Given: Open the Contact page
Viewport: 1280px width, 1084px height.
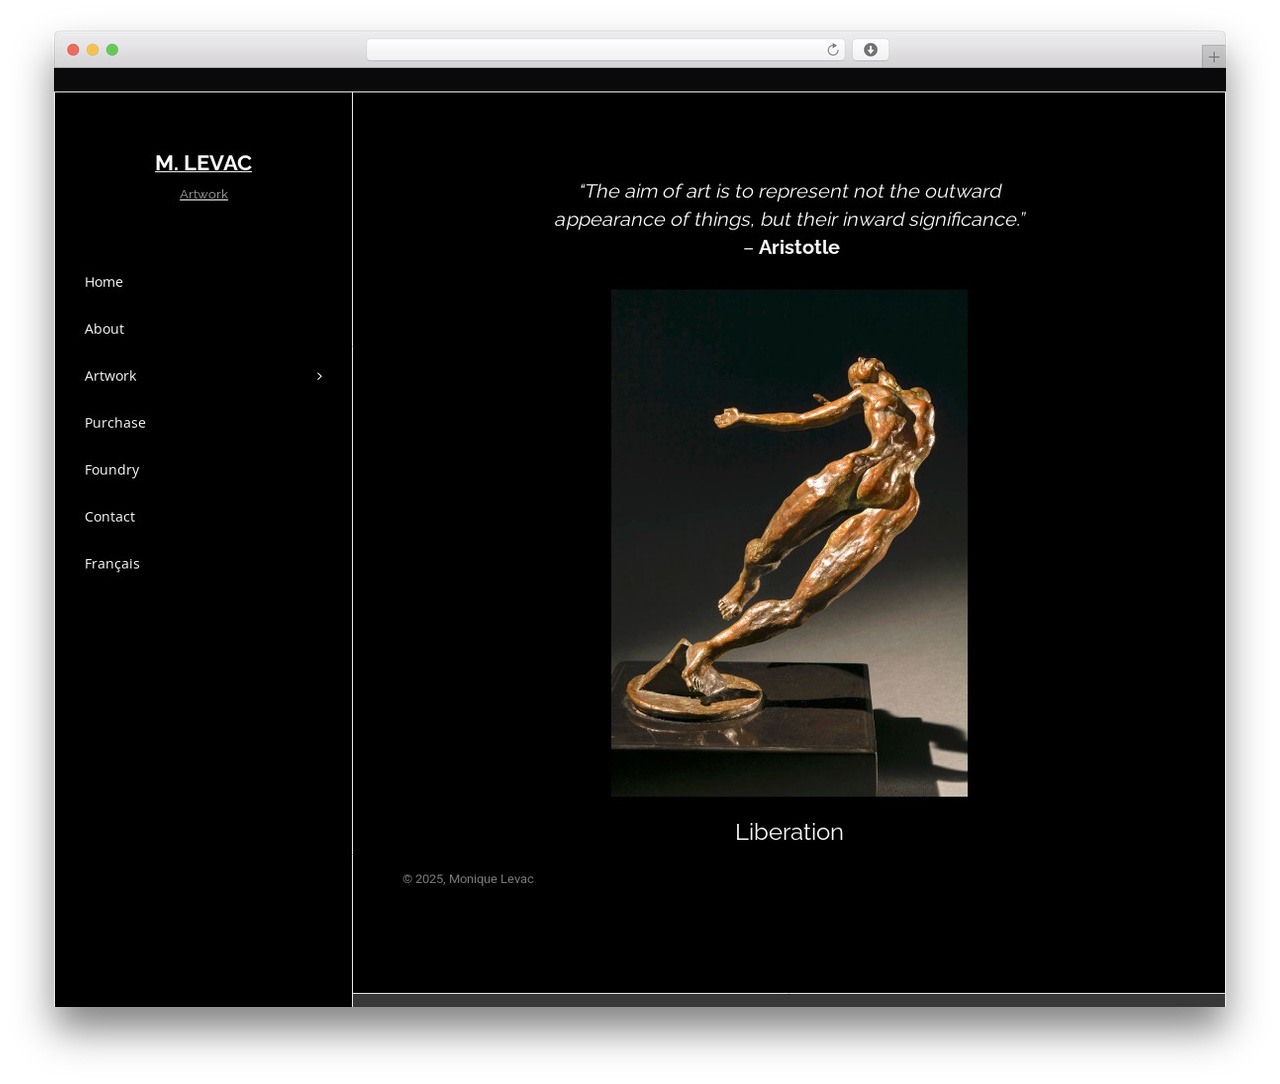Looking at the screenshot, I should [110, 517].
